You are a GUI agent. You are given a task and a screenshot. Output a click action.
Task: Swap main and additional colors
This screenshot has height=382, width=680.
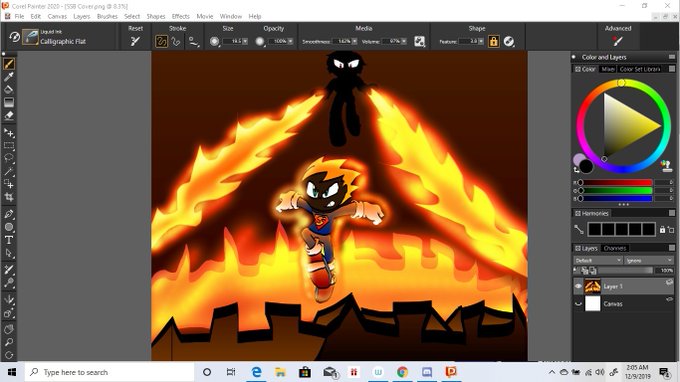(576, 170)
